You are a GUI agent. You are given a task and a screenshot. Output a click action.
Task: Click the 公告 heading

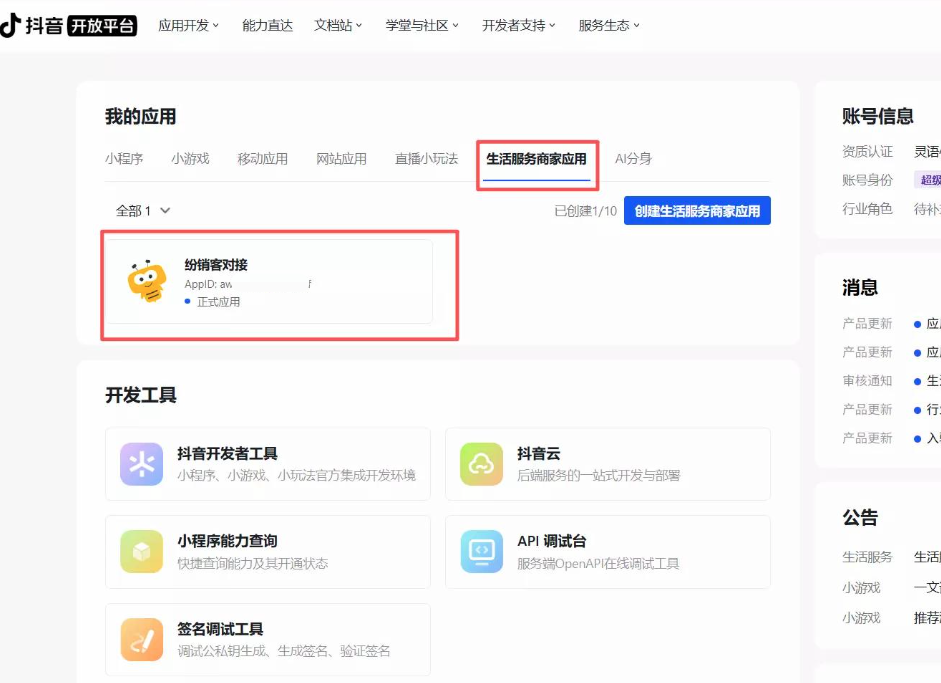(x=860, y=517)
